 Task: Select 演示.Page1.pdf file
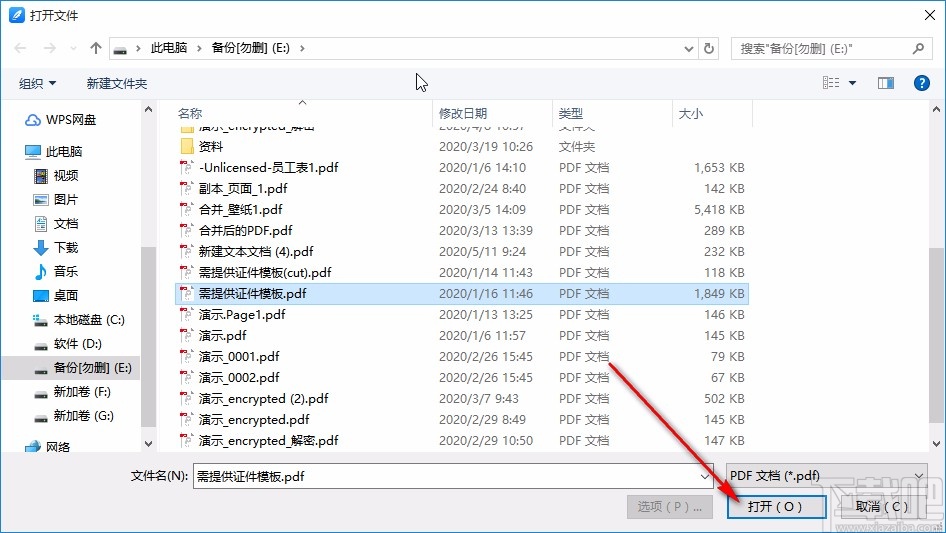click(462, 314)
